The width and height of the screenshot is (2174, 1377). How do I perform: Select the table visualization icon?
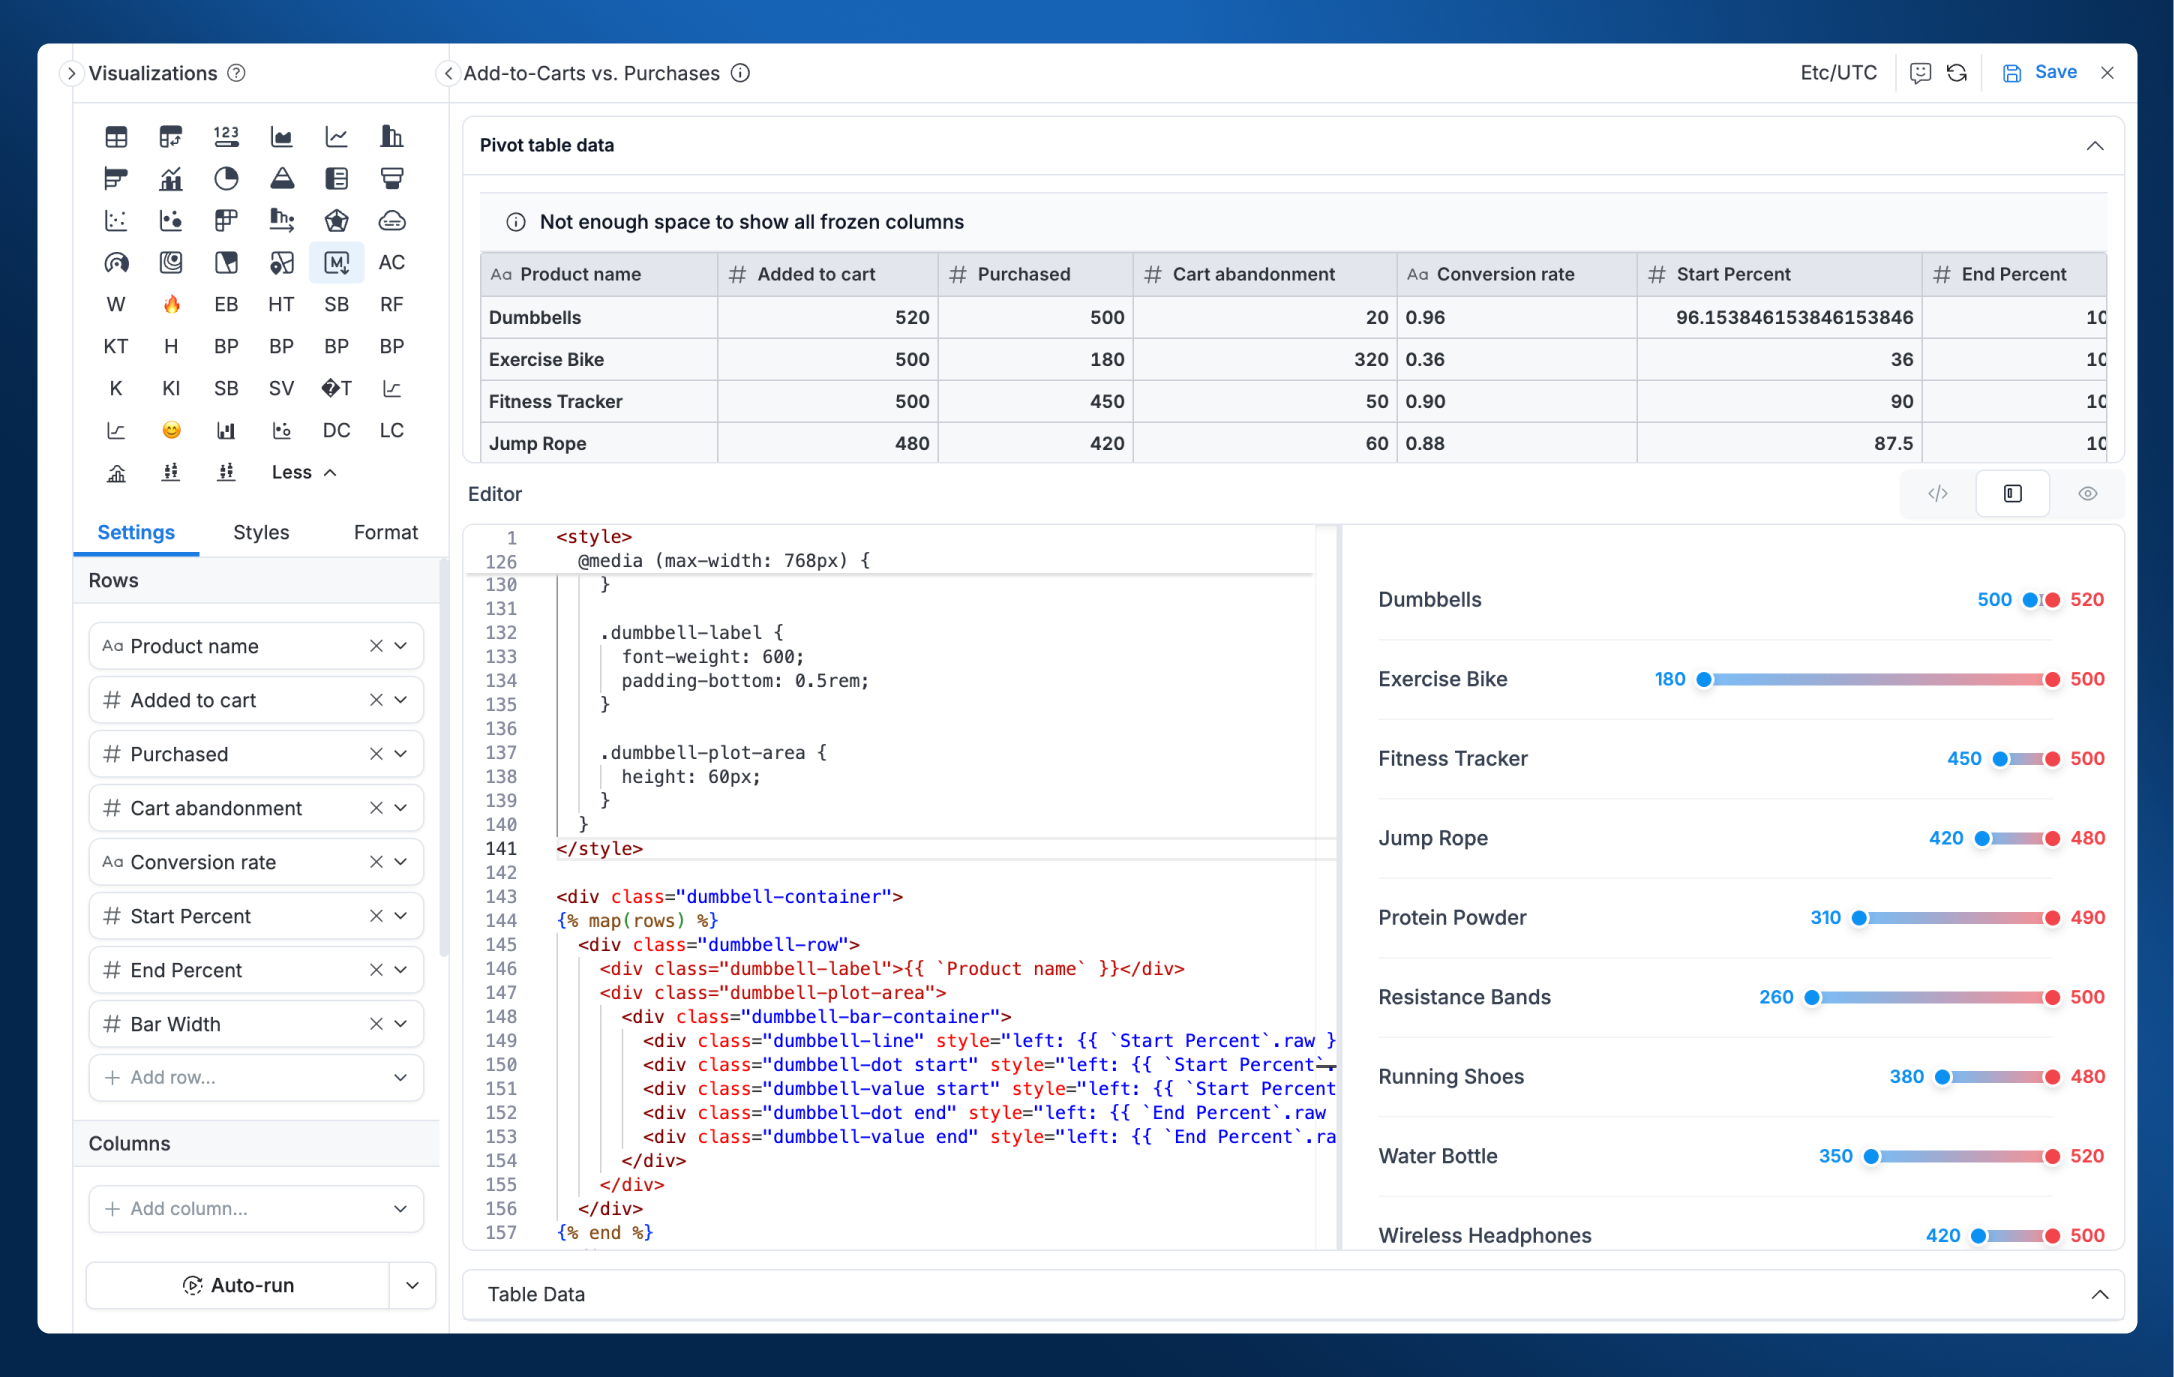tap(116, 136)
